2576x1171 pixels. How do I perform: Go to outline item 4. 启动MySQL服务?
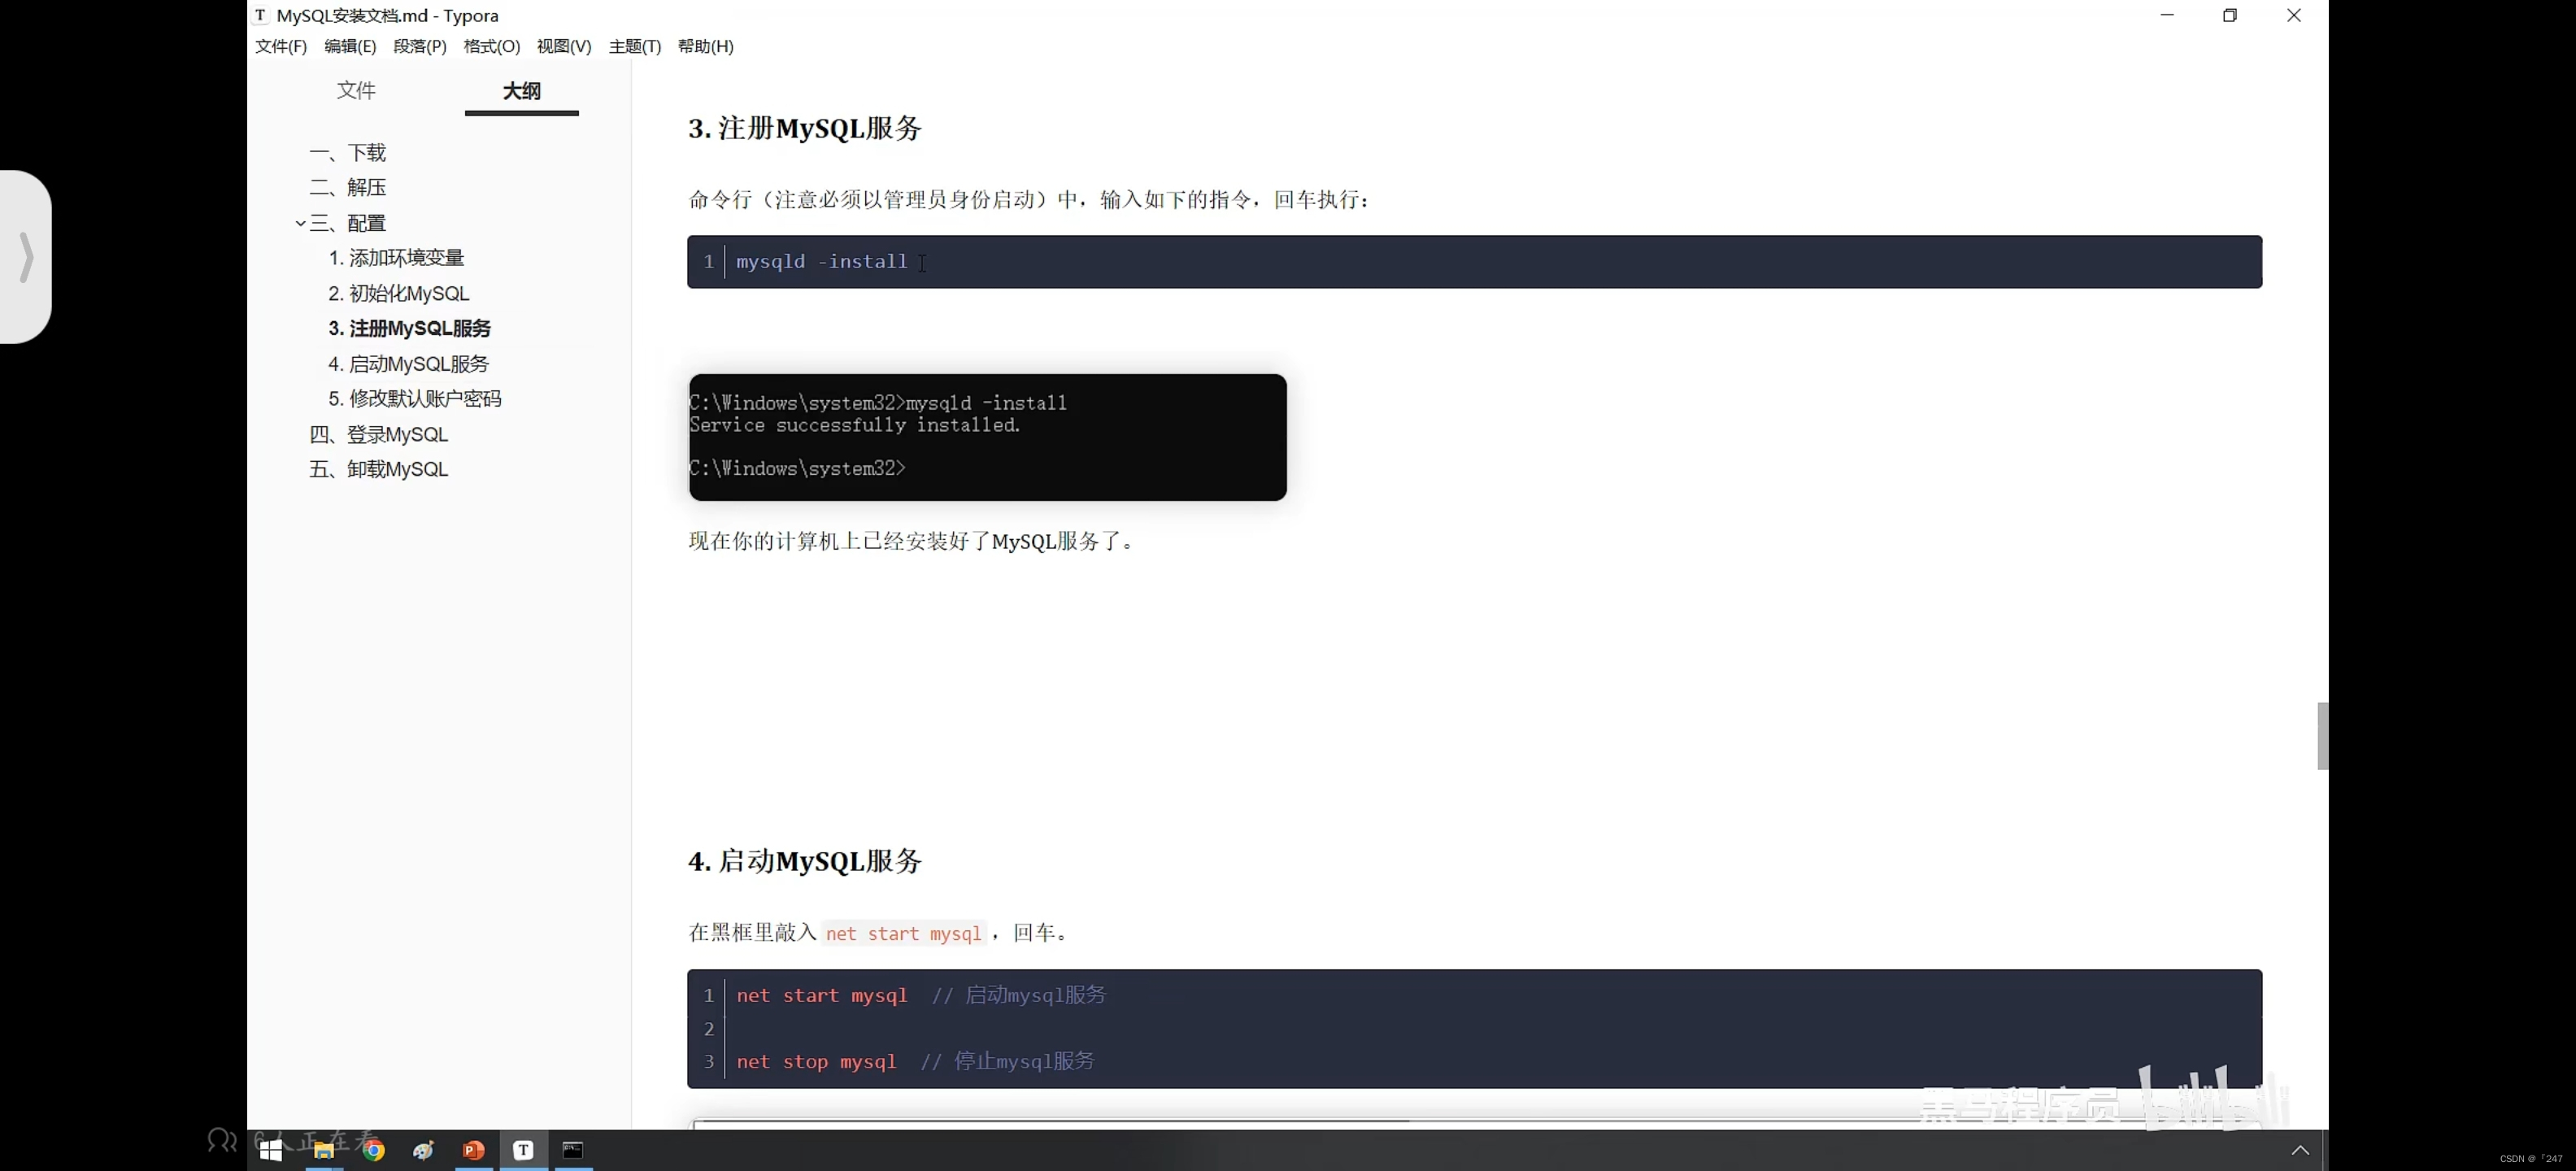pos(409,364)
